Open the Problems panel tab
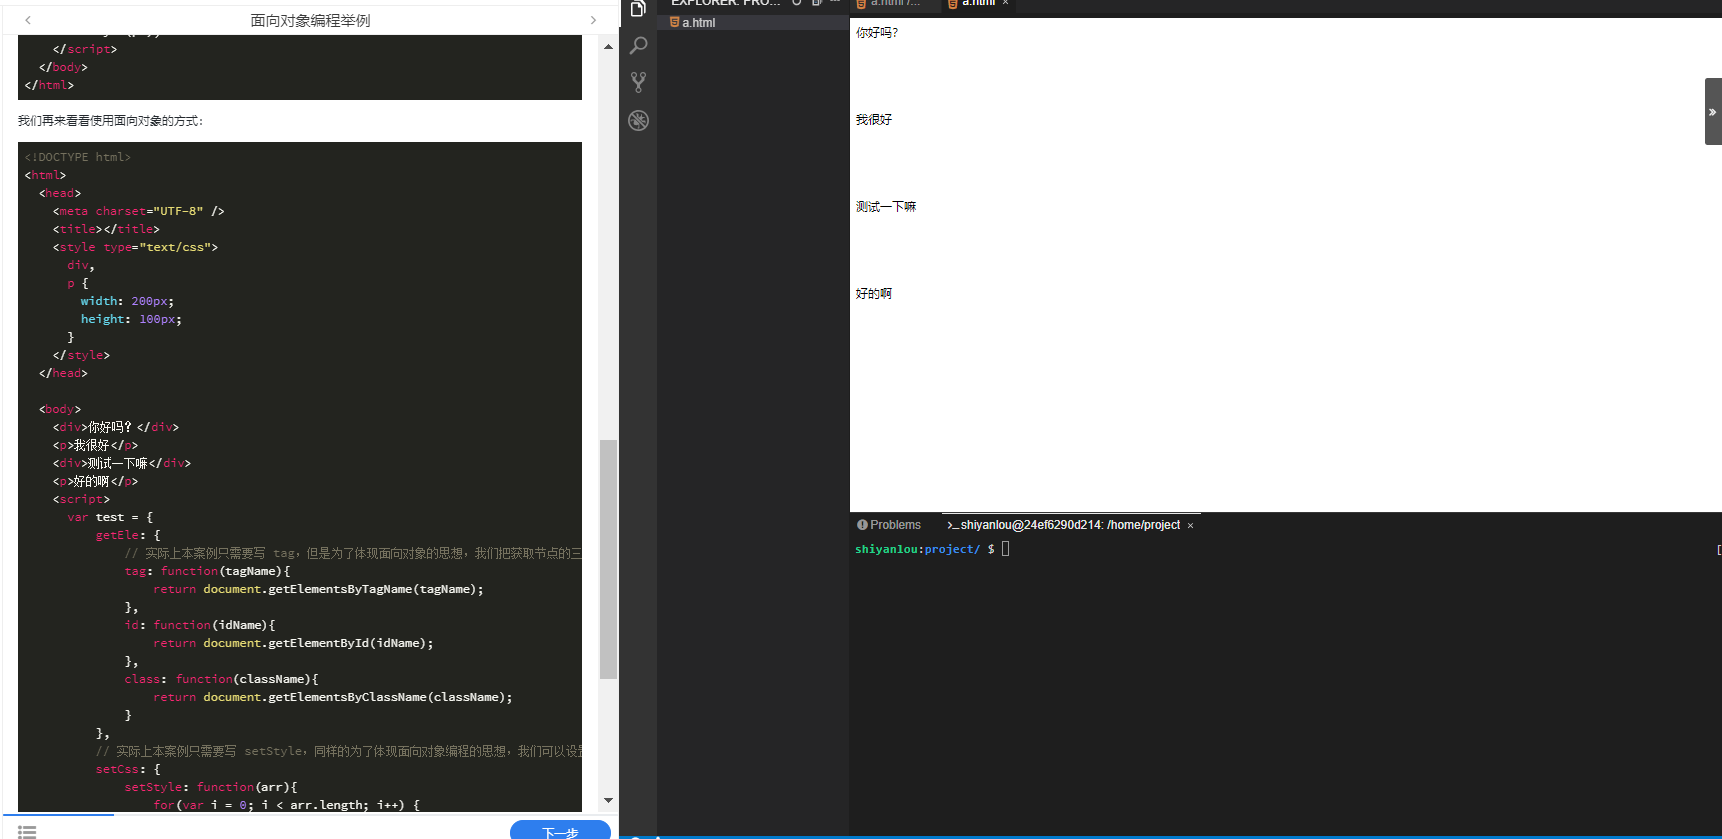The width and height of the screenshot is (1722, 839). coord(888,525)
